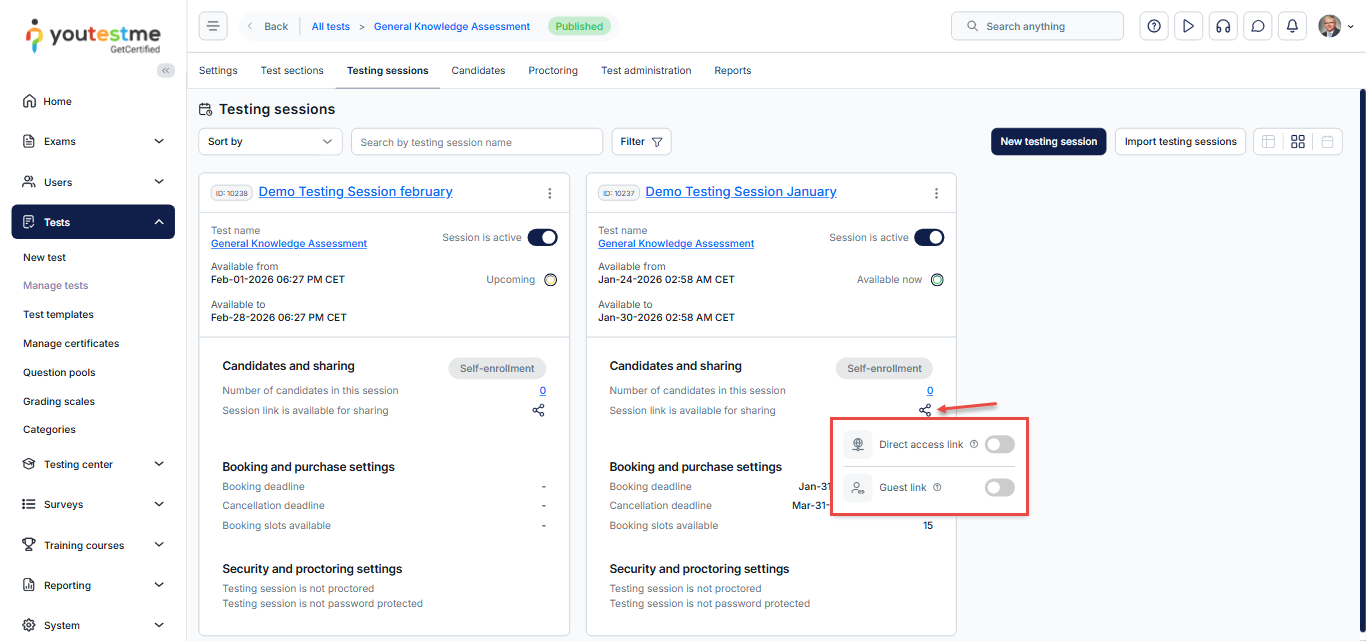Open three-dot menu for January session
This screenshot has height=641, width=1366.
(936, 193)
